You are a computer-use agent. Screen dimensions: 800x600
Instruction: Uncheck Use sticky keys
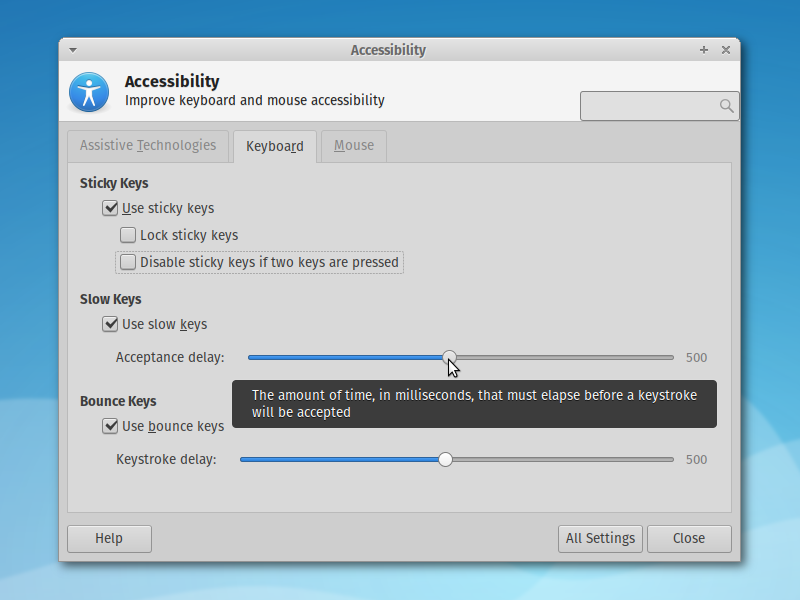click(x=110, y=208)
